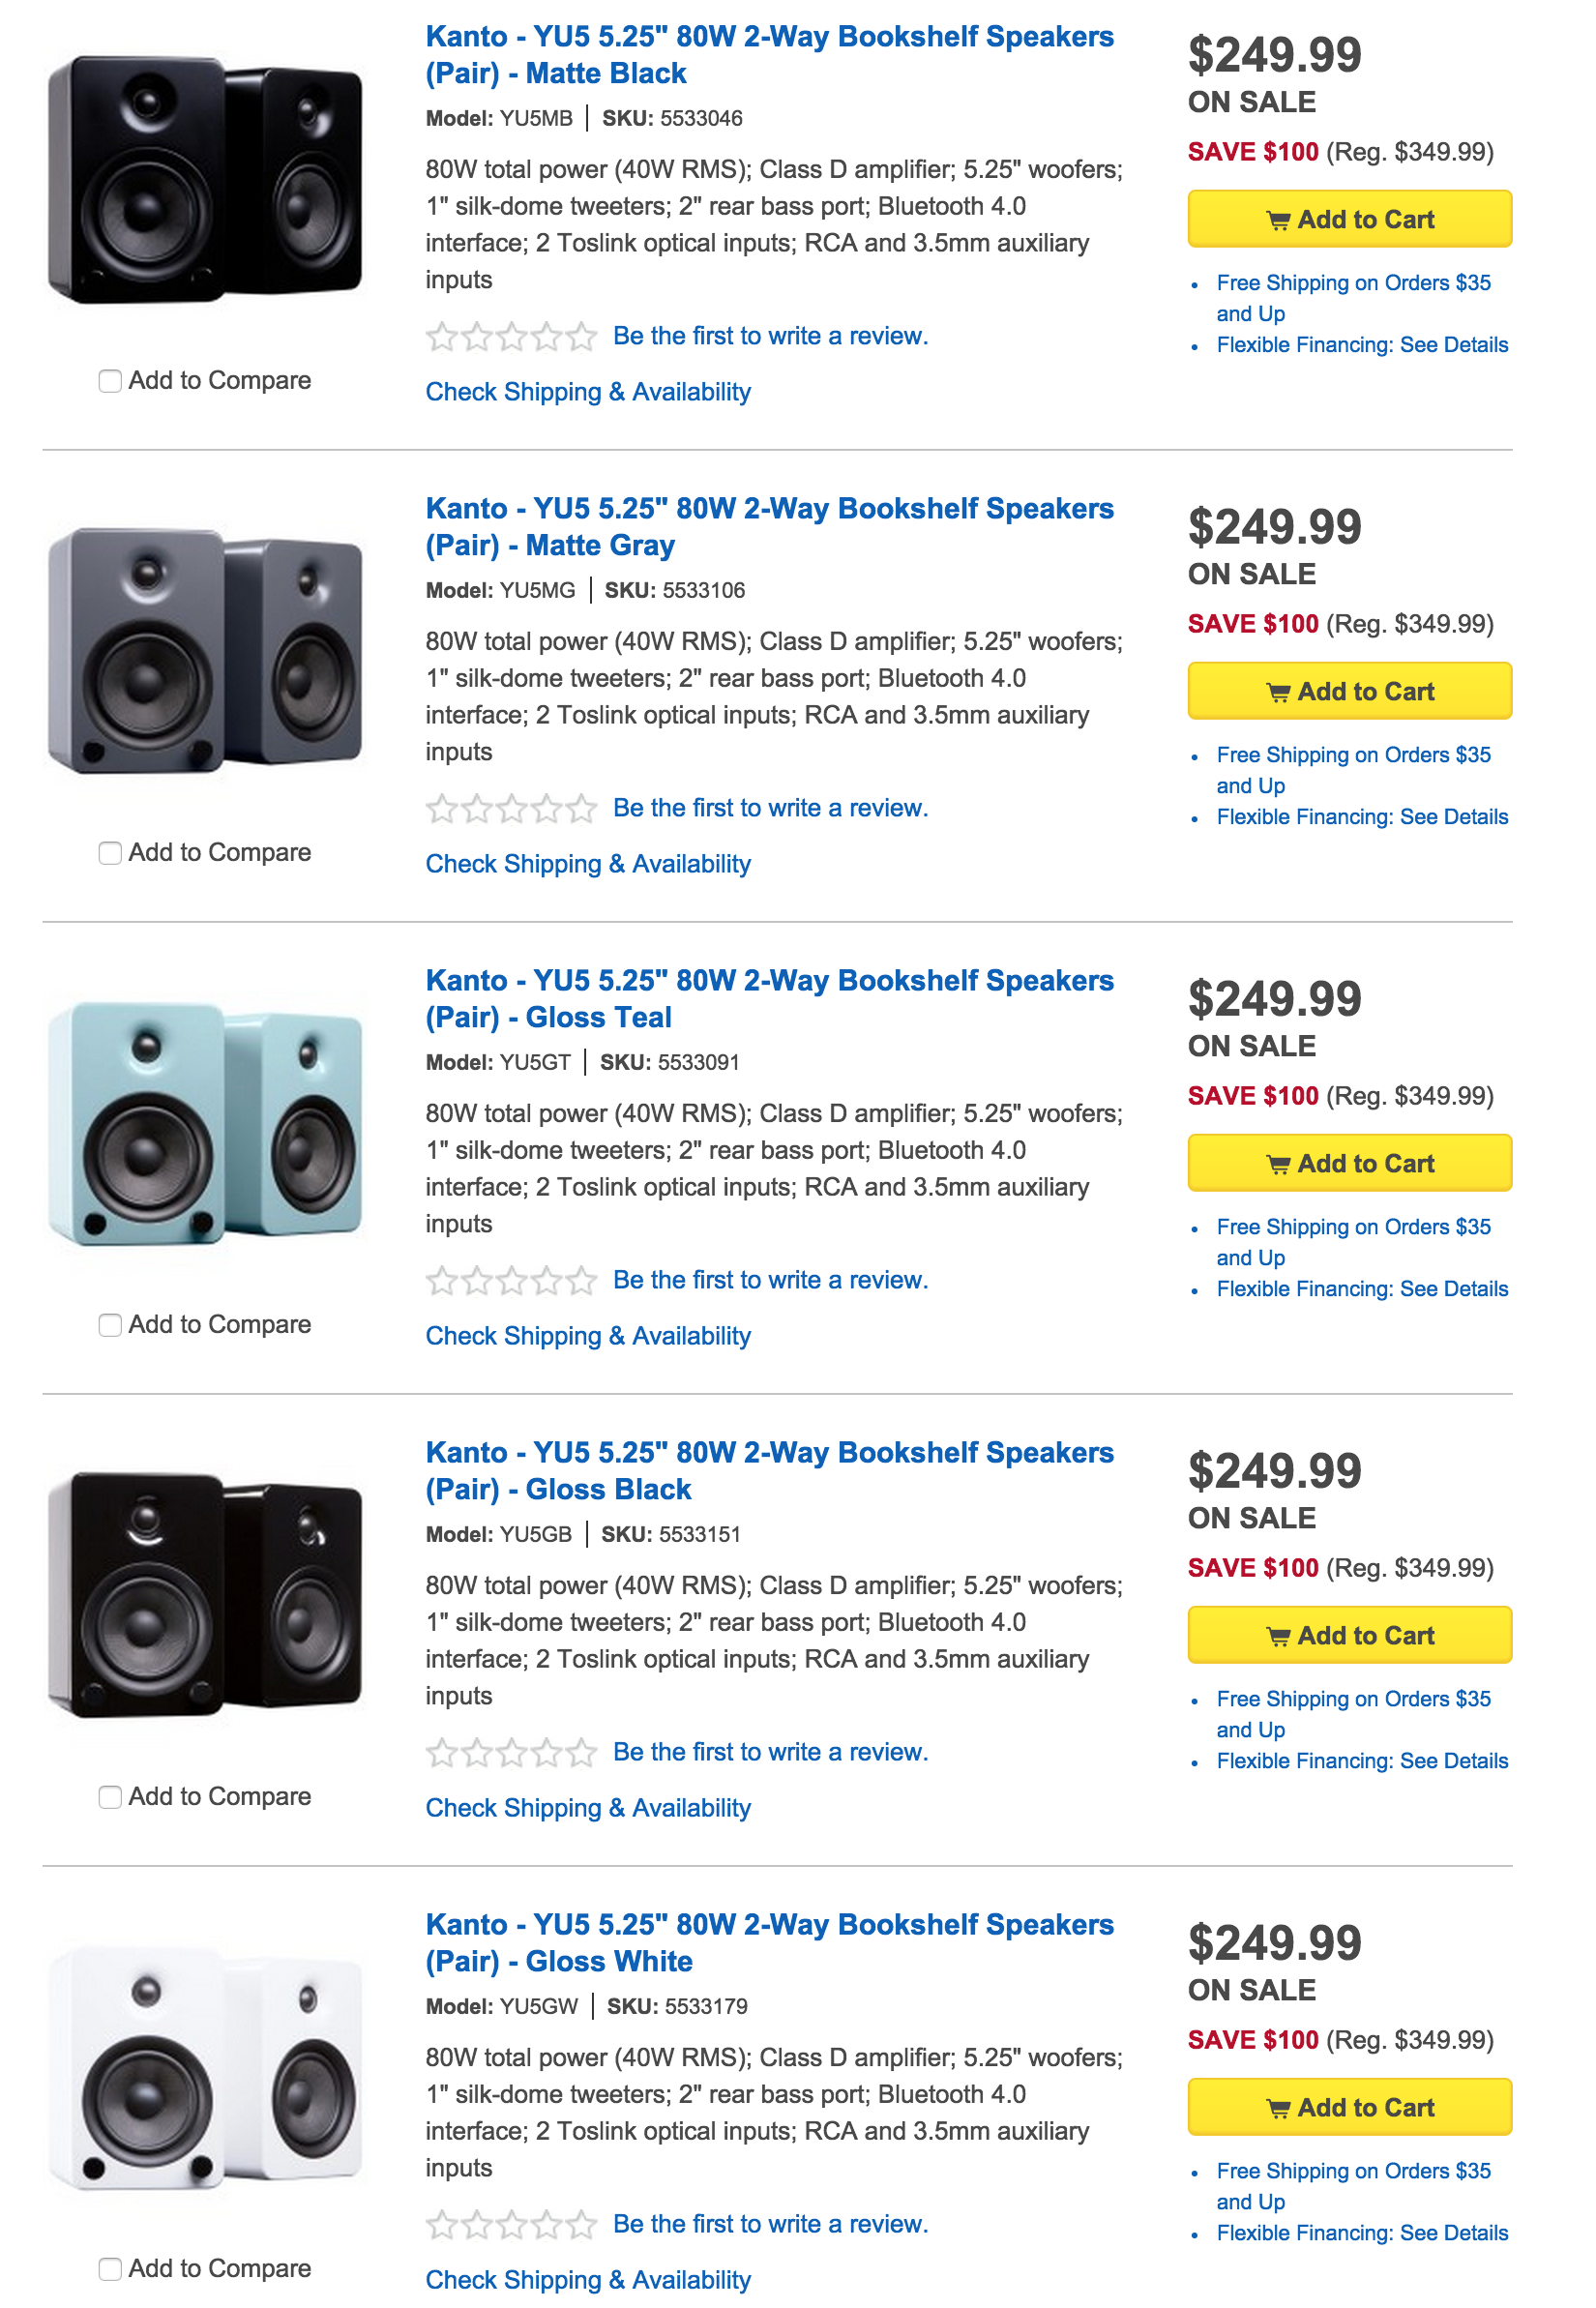Open Flexible Financing details for Matte Gray
Image resolution: width=1596 pixels, height=2308 pixels.
1362,817
